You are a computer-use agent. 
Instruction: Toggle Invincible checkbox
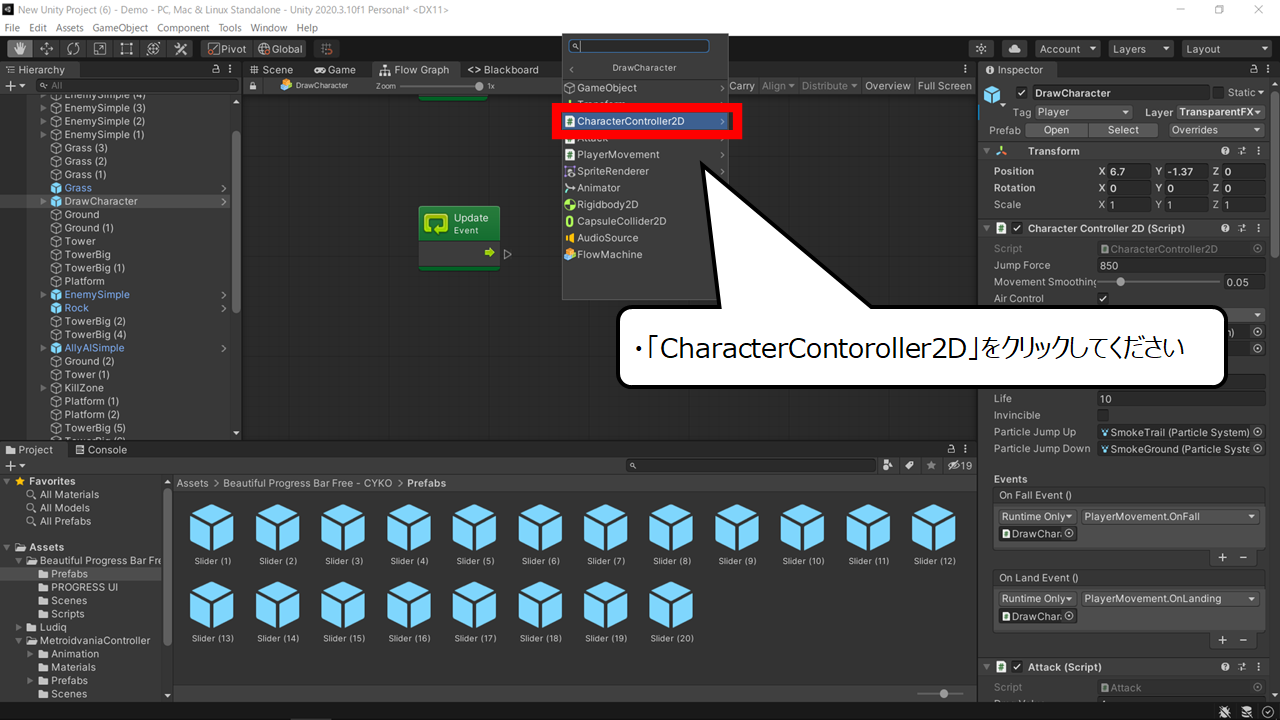(x=1103, y=415)
